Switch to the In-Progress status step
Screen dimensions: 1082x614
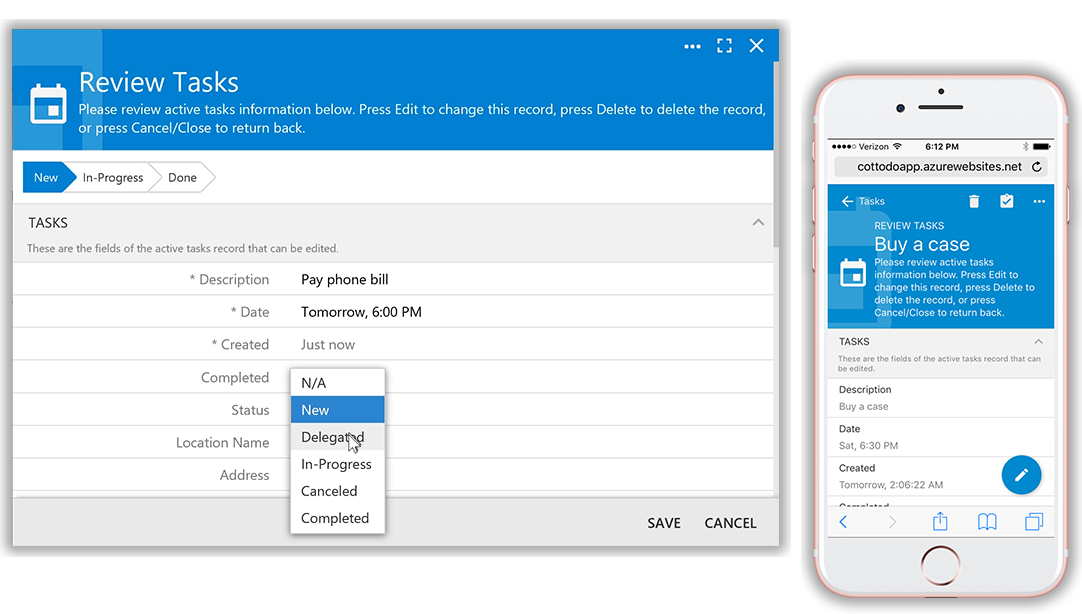pyautogui.click(x=113, y=177)
